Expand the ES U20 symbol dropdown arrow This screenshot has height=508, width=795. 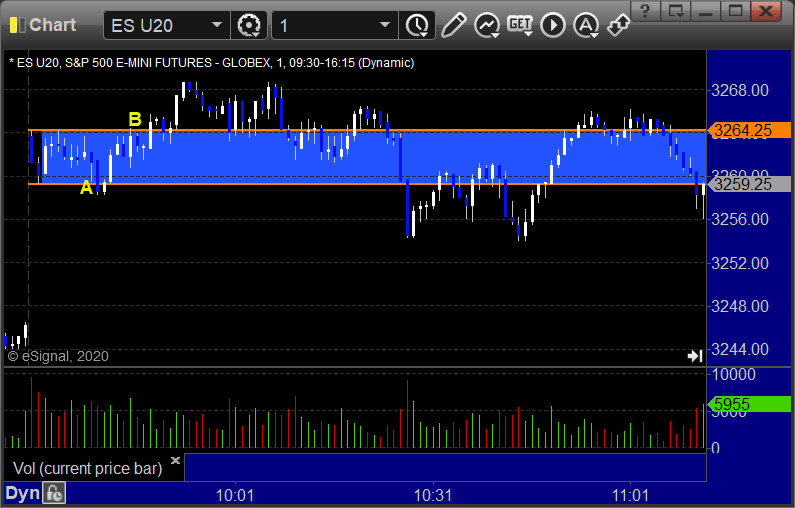(x=217, y=25)
